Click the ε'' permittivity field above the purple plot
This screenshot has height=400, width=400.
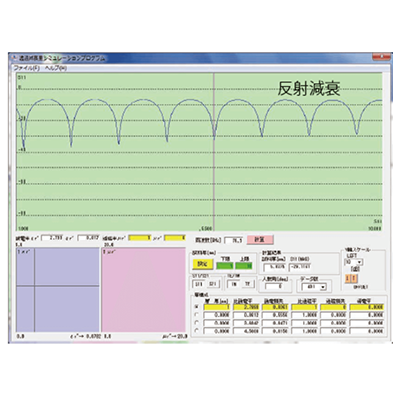pos(88,238)
